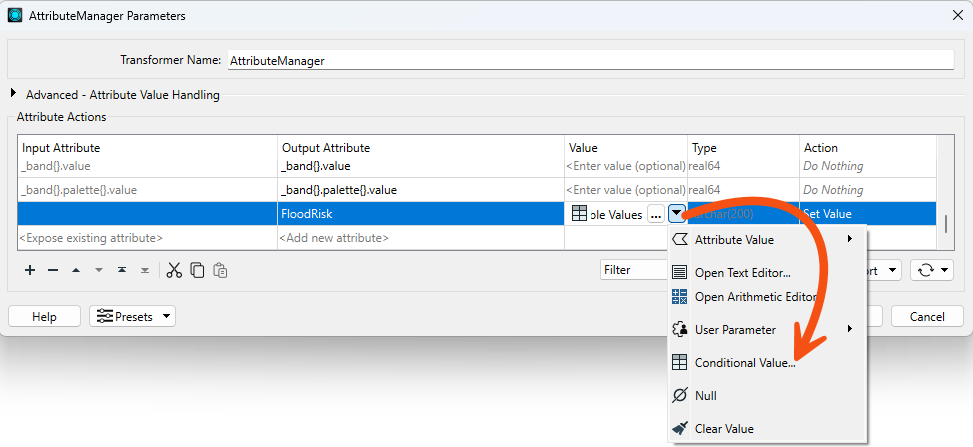Click the Type column header
This screenshot has height=447, width=973.
click(743, 148)
